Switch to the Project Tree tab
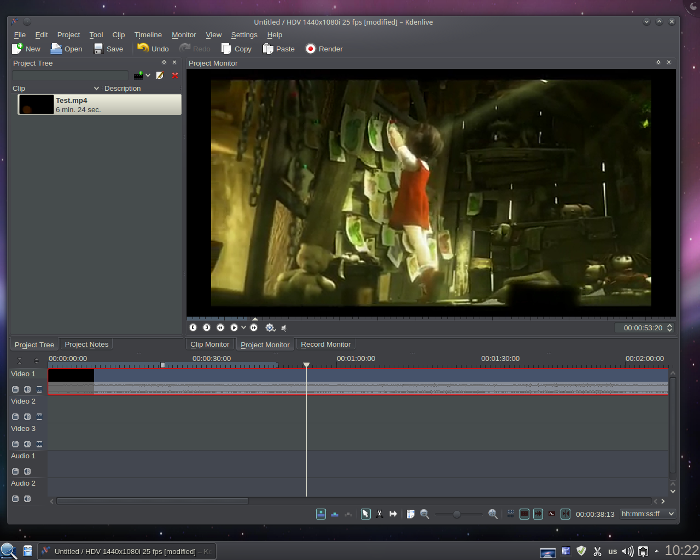This screenshot has height=560, width=700. [x=34, y=344]
